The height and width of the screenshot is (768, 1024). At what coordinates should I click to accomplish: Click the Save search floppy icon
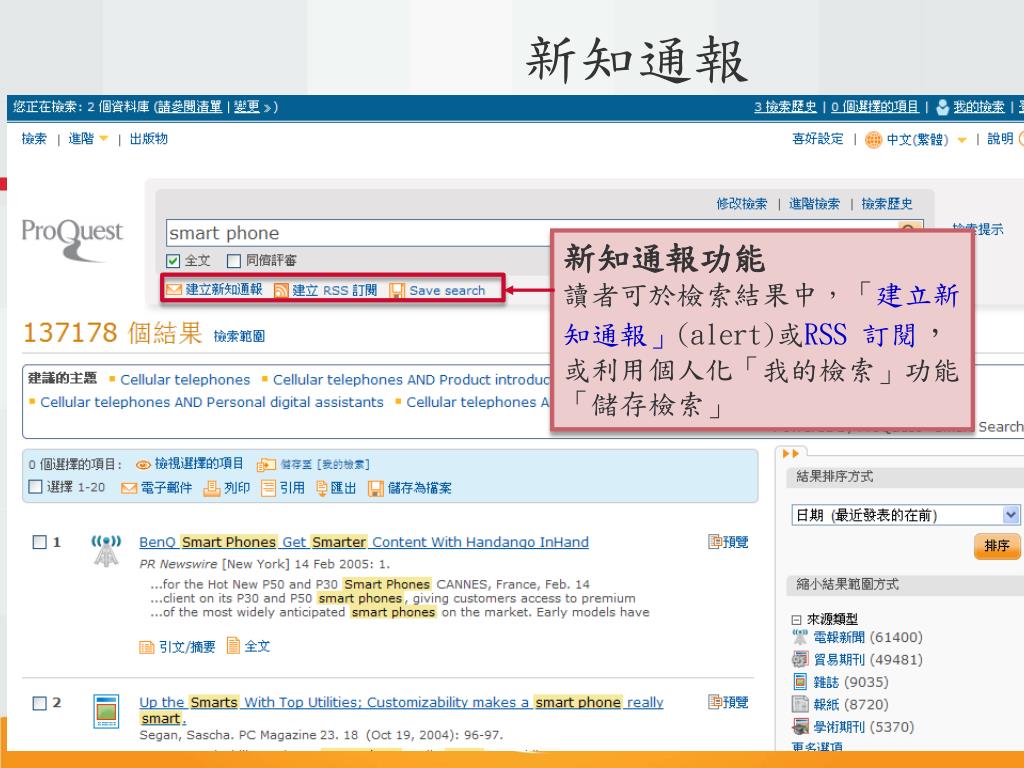click(x=397, y=290)
